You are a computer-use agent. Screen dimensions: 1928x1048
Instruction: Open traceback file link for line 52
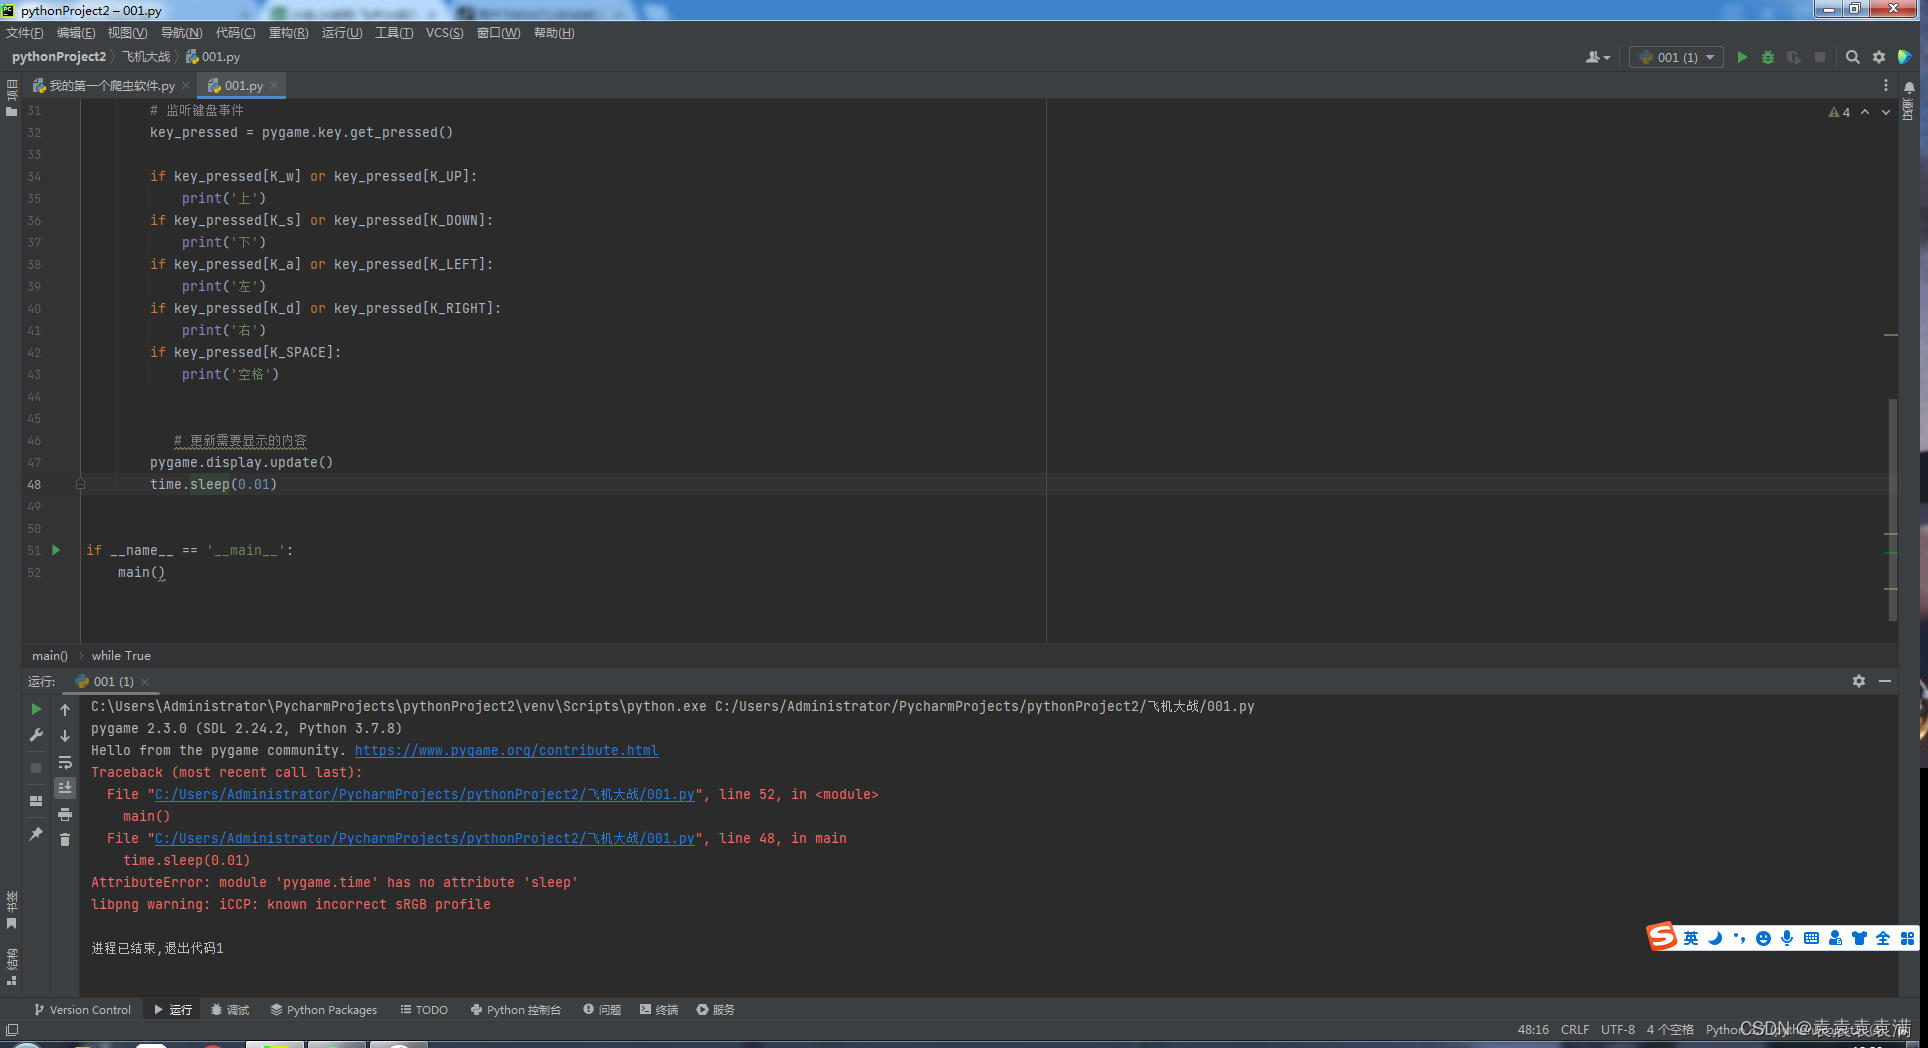424,794
